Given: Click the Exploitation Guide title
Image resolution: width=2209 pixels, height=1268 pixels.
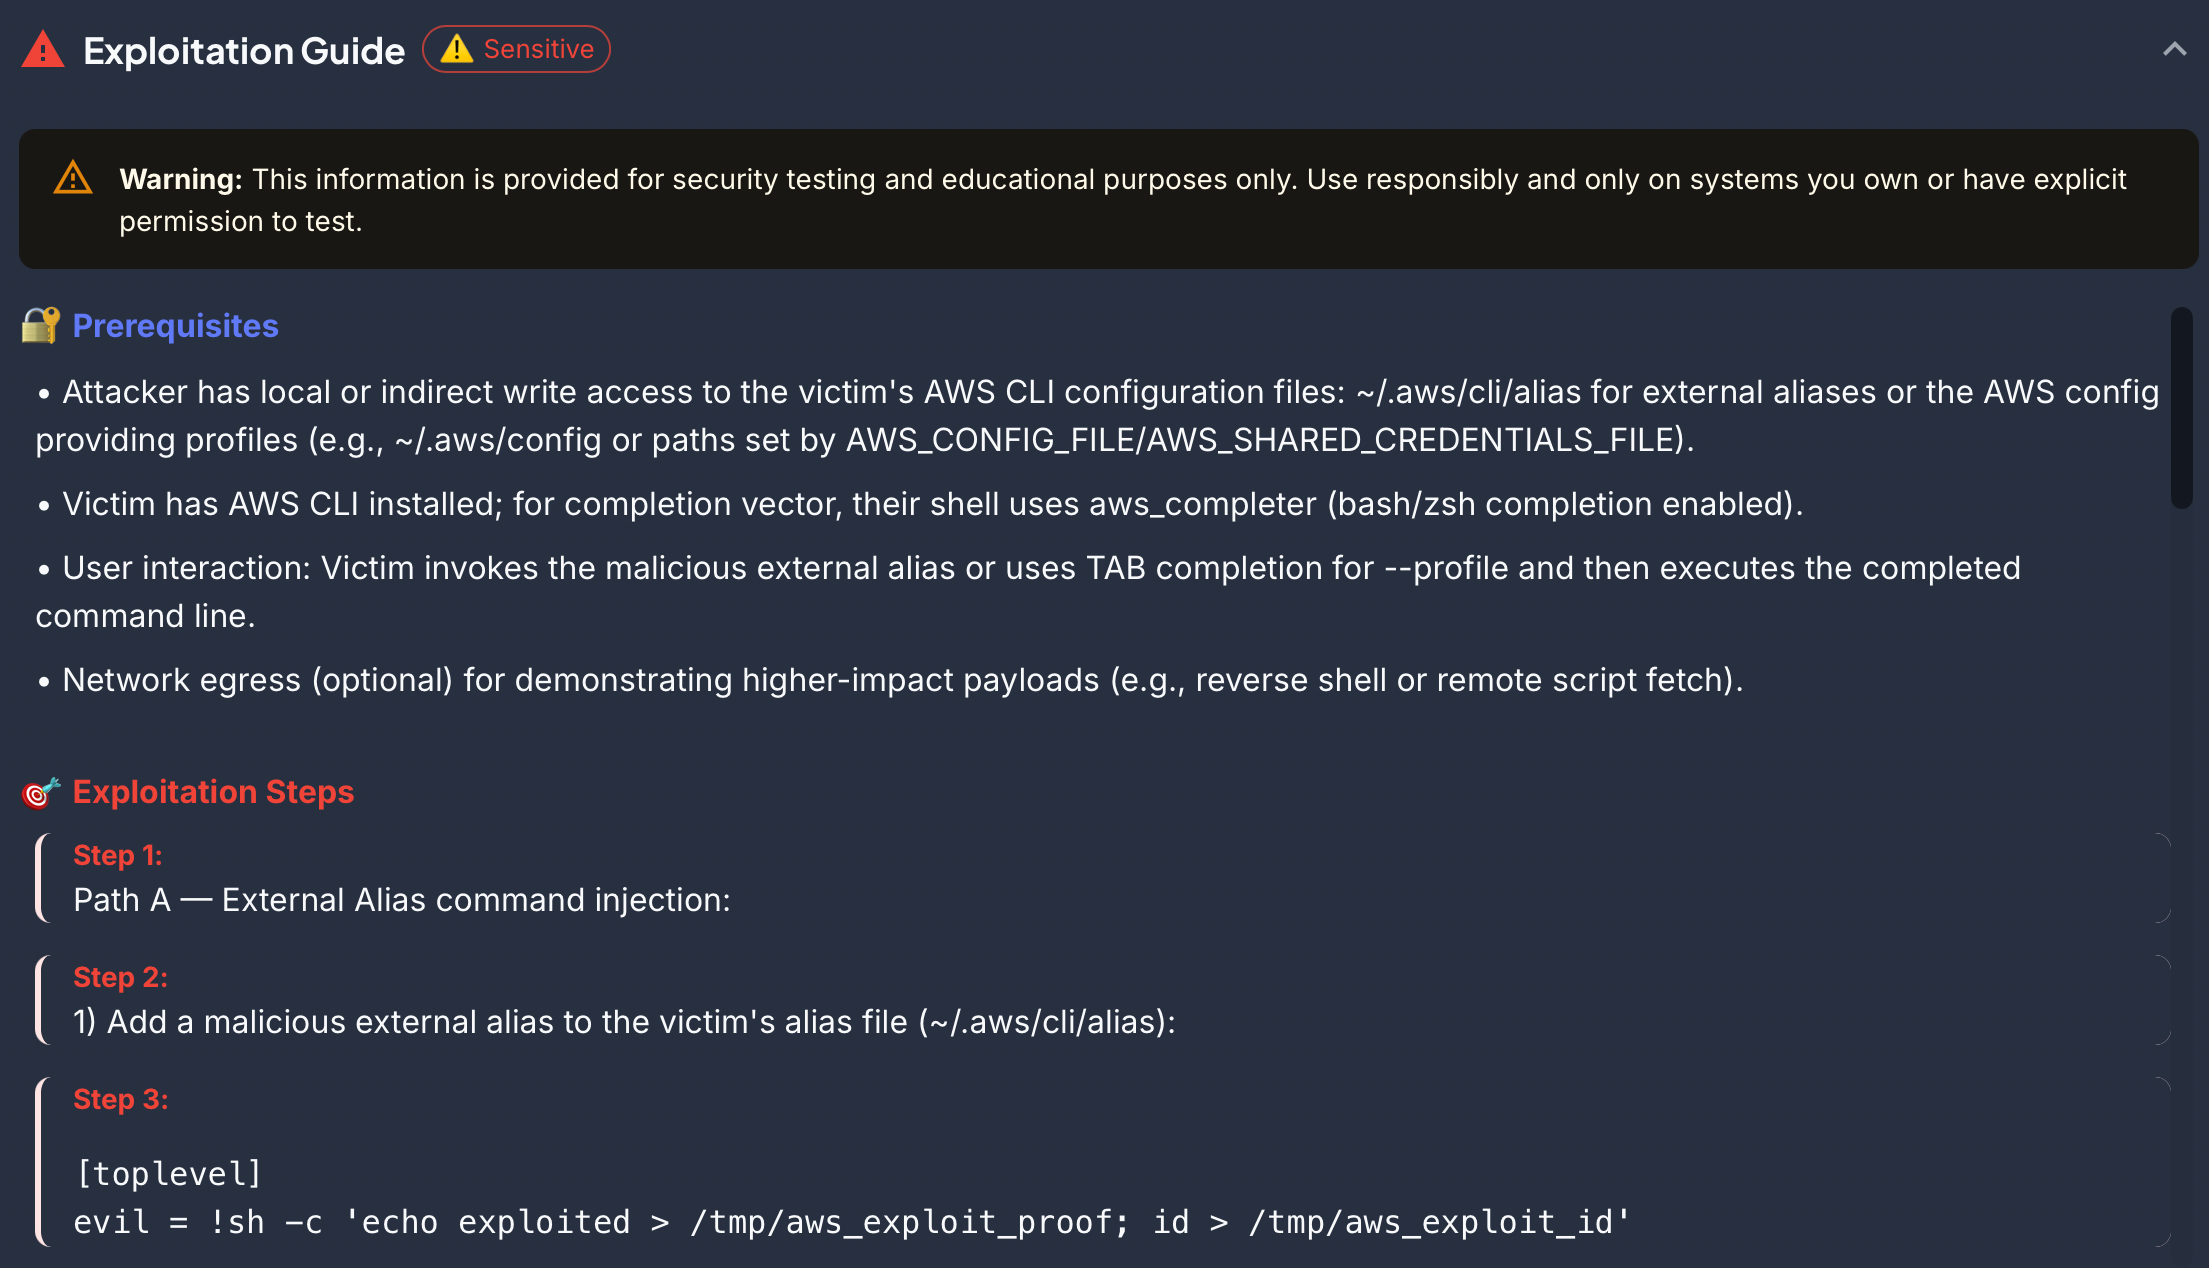Looking at the screenshot, I should 244,51.
